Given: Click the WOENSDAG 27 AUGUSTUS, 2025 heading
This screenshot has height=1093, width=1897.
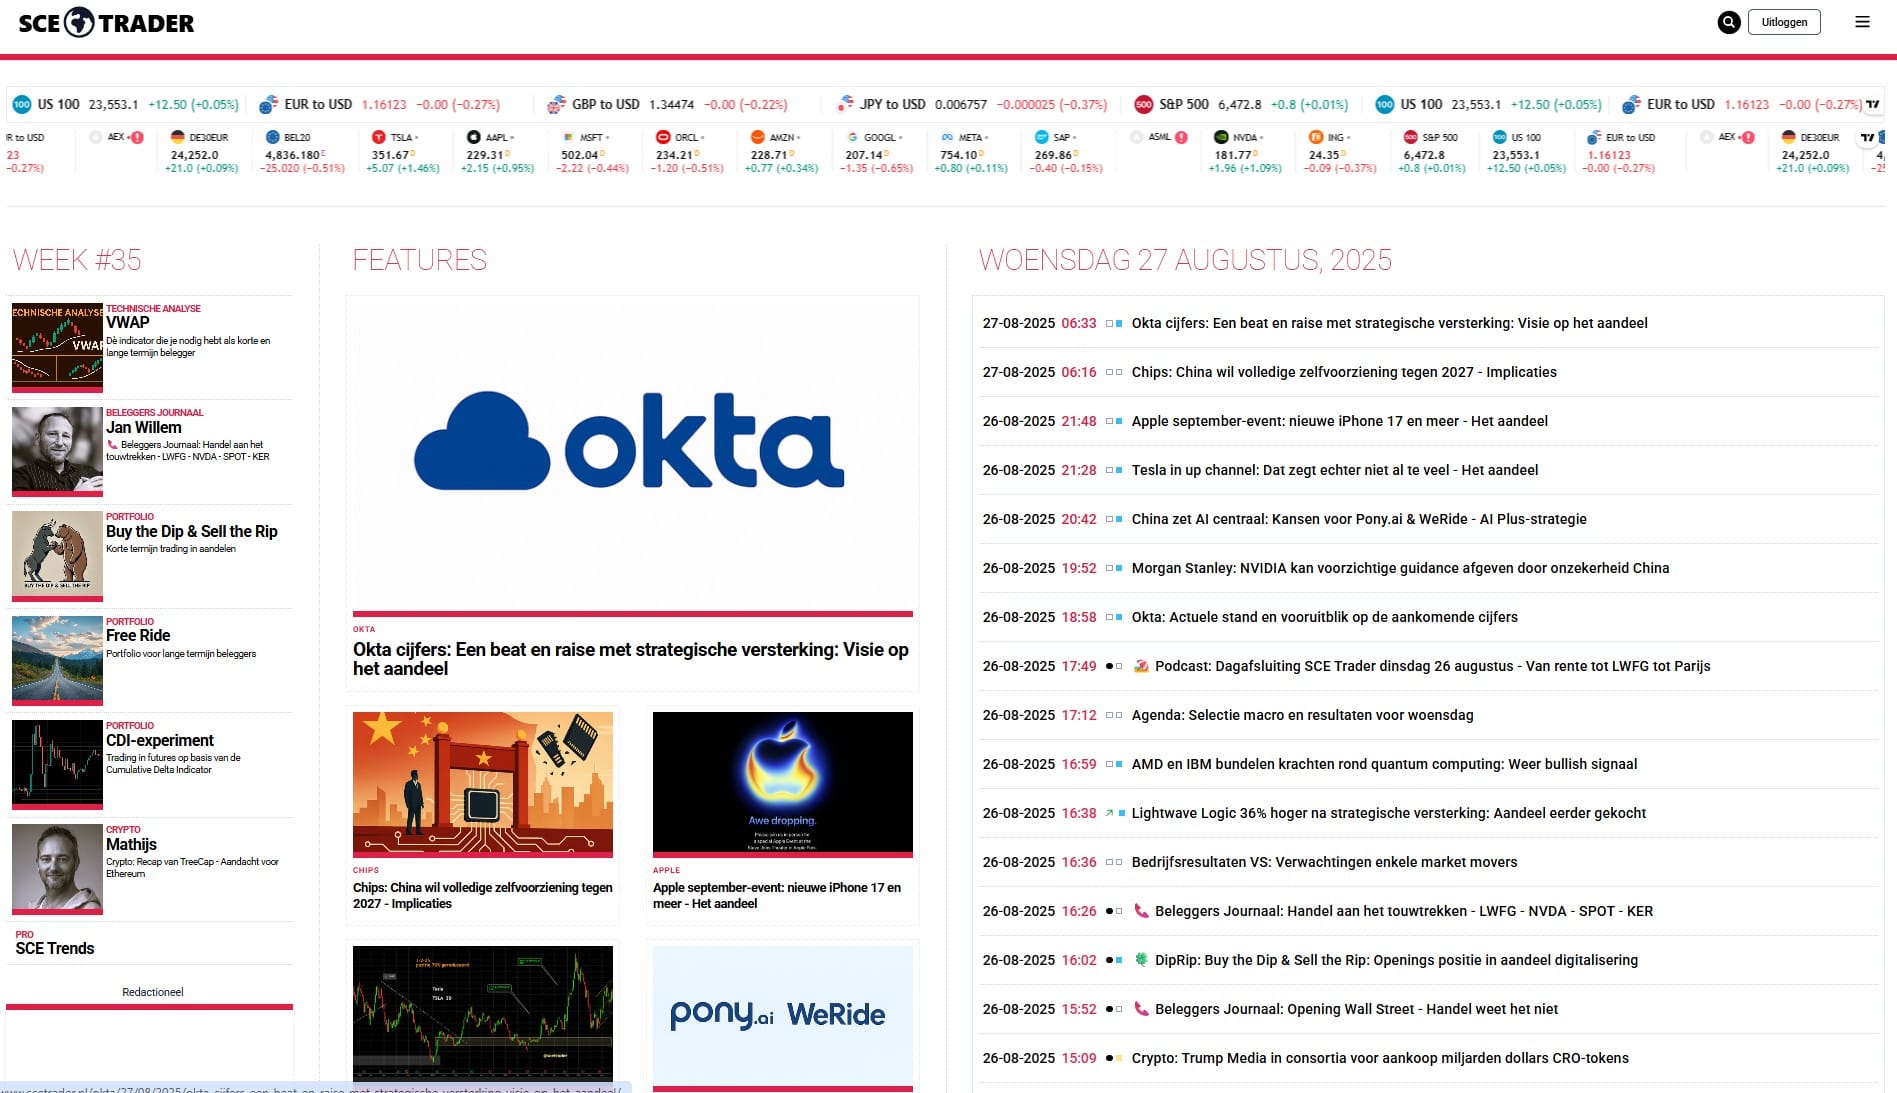Looking at the screenshot, I should 1185,260.
